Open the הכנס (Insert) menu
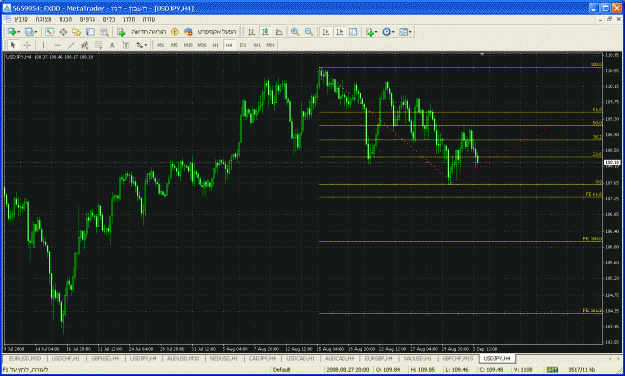Screen dimensions: 625x376 pos(65,19)
